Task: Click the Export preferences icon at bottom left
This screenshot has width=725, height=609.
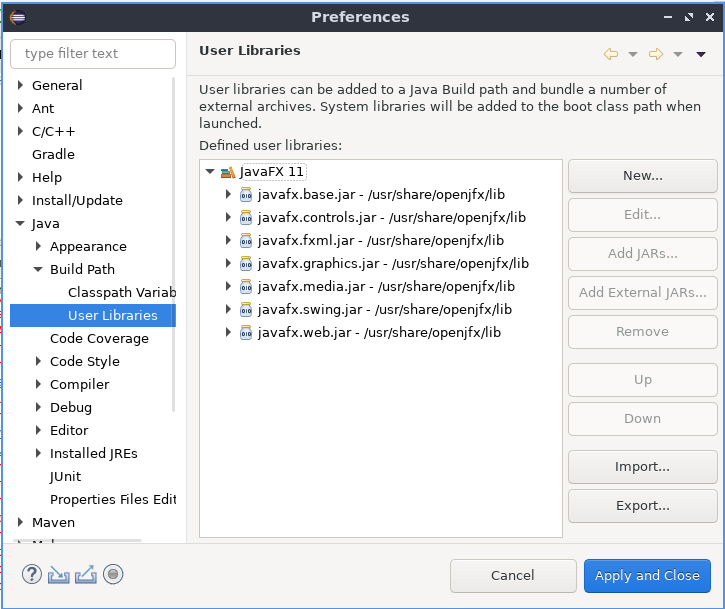Action: [x=86, y=574]
